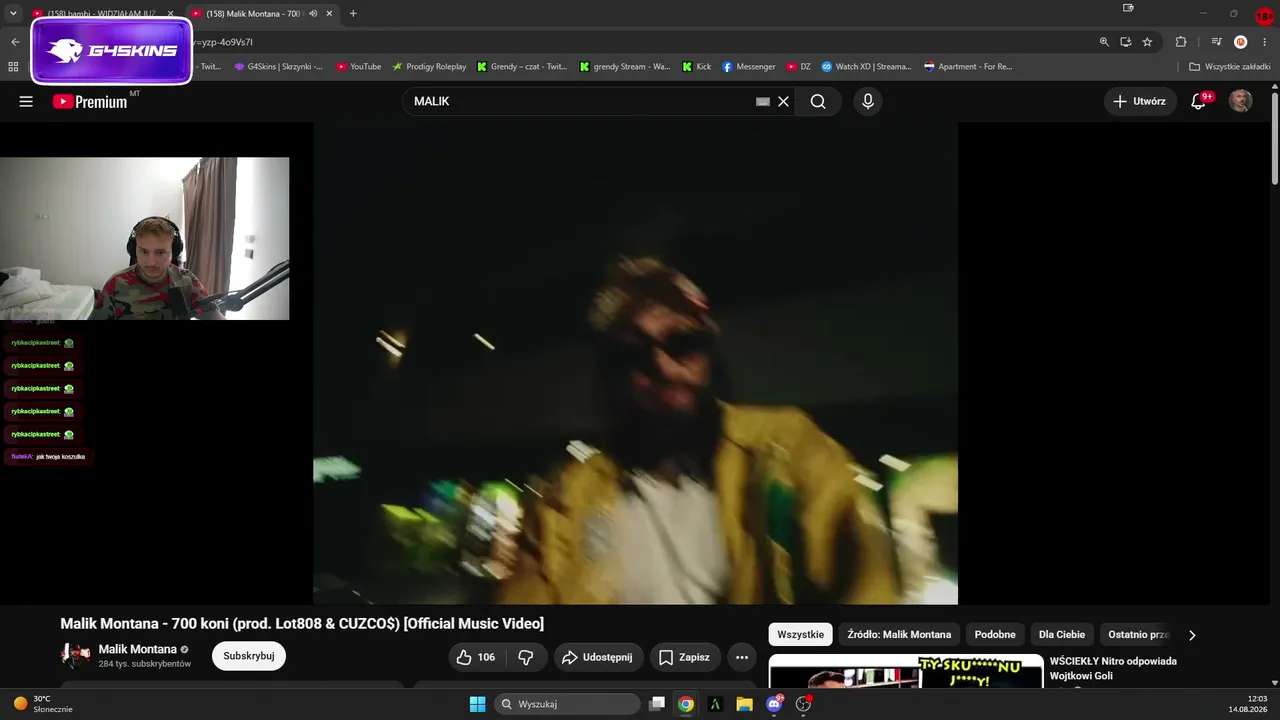Viewport: 1280px width, 720px height.
Task: Open the Windows Start menu
Action: 477,704
